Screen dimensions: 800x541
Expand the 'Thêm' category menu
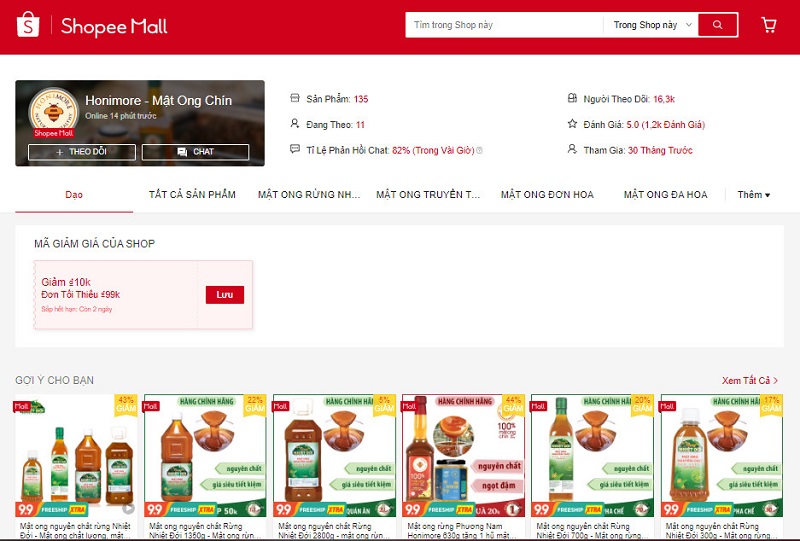[x=754, y=195]
